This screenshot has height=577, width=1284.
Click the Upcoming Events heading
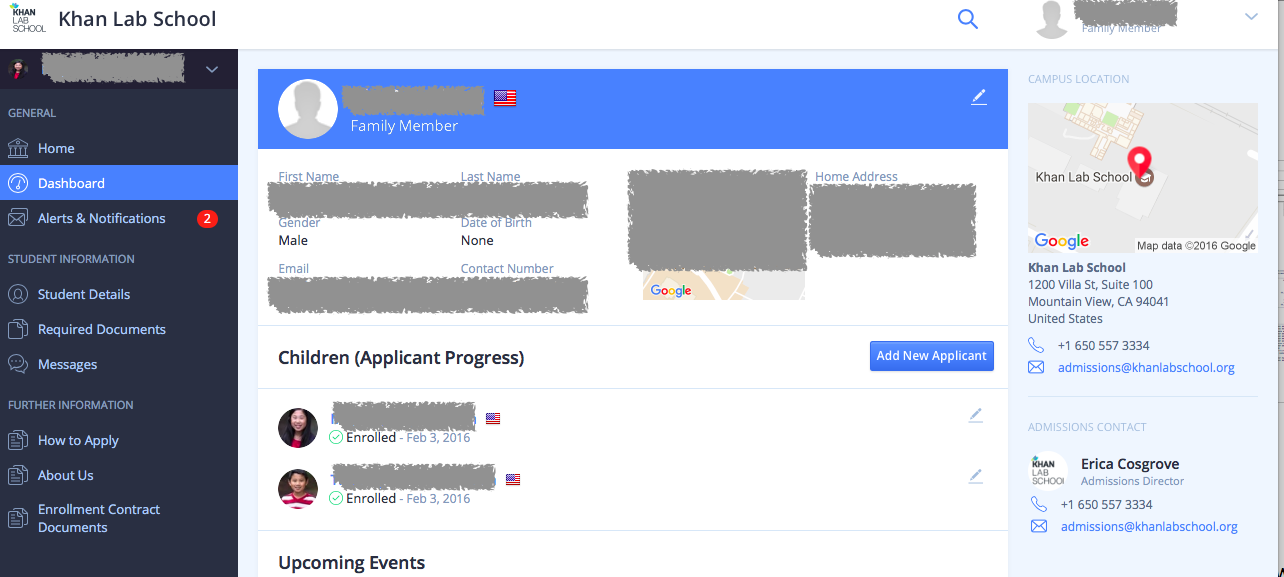351,563
